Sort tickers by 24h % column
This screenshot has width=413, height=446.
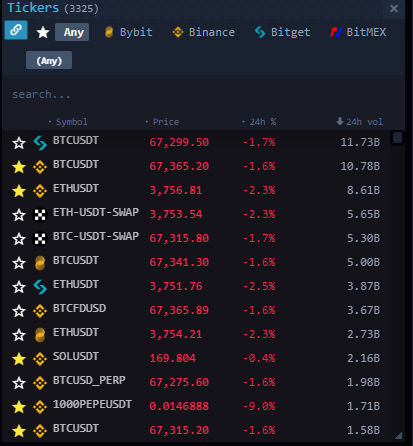coord(259,122)
